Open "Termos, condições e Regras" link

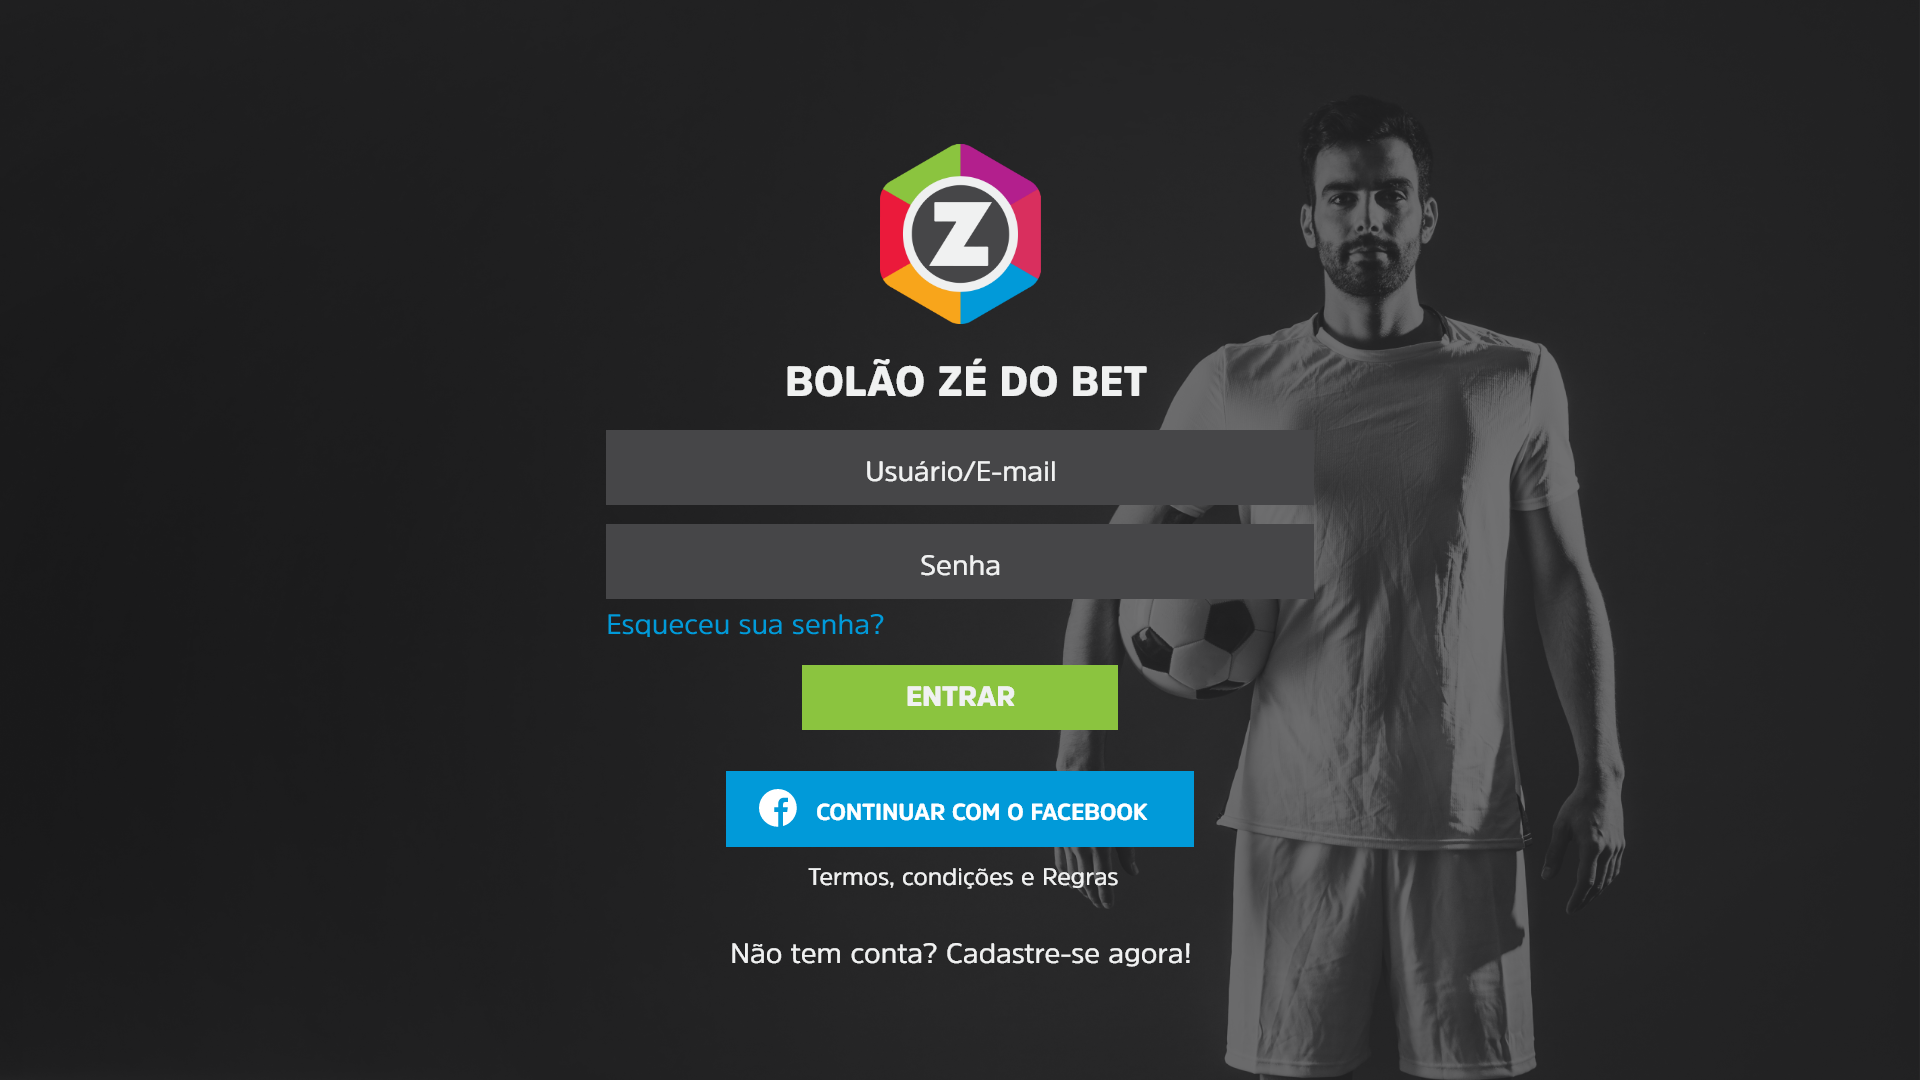pyautogui.click(x=963, y=877)
